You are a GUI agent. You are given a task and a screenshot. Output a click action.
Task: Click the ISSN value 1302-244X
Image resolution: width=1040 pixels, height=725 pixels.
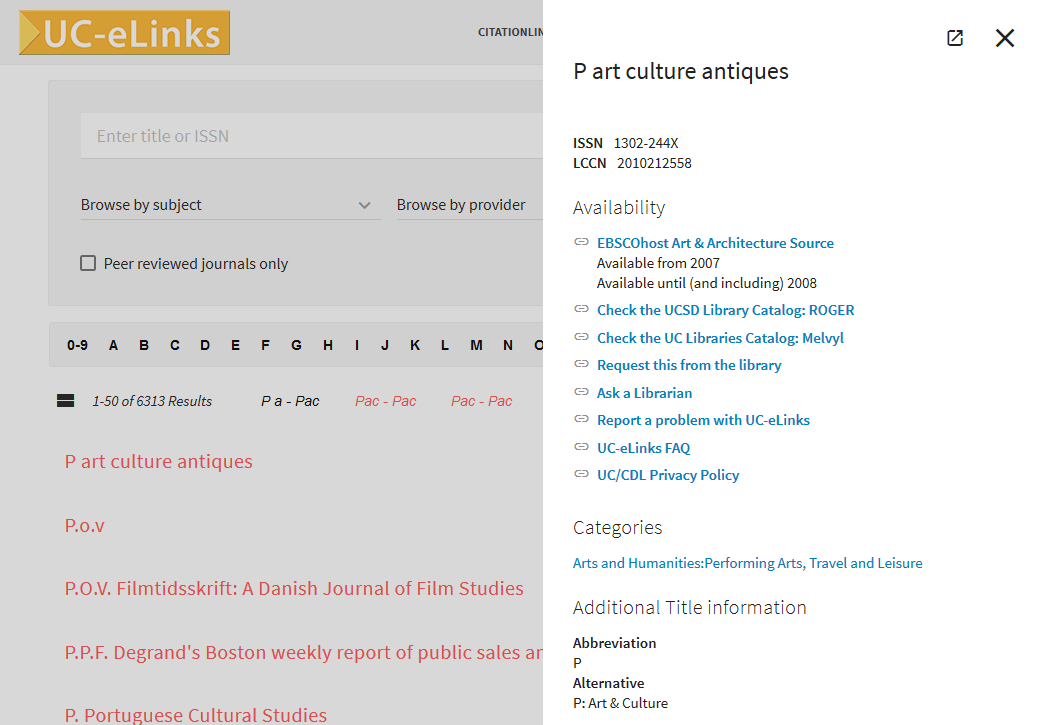coord(646,143)
